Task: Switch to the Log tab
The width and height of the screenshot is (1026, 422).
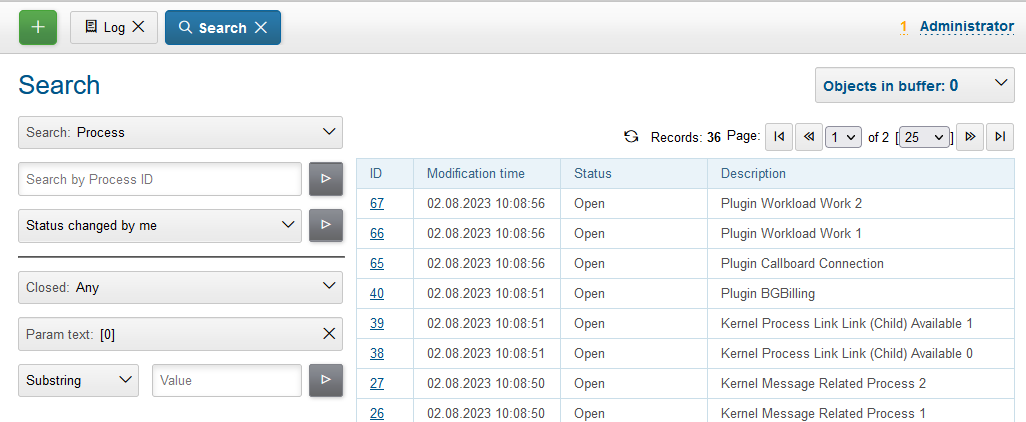Action: (x=103, y=28)
